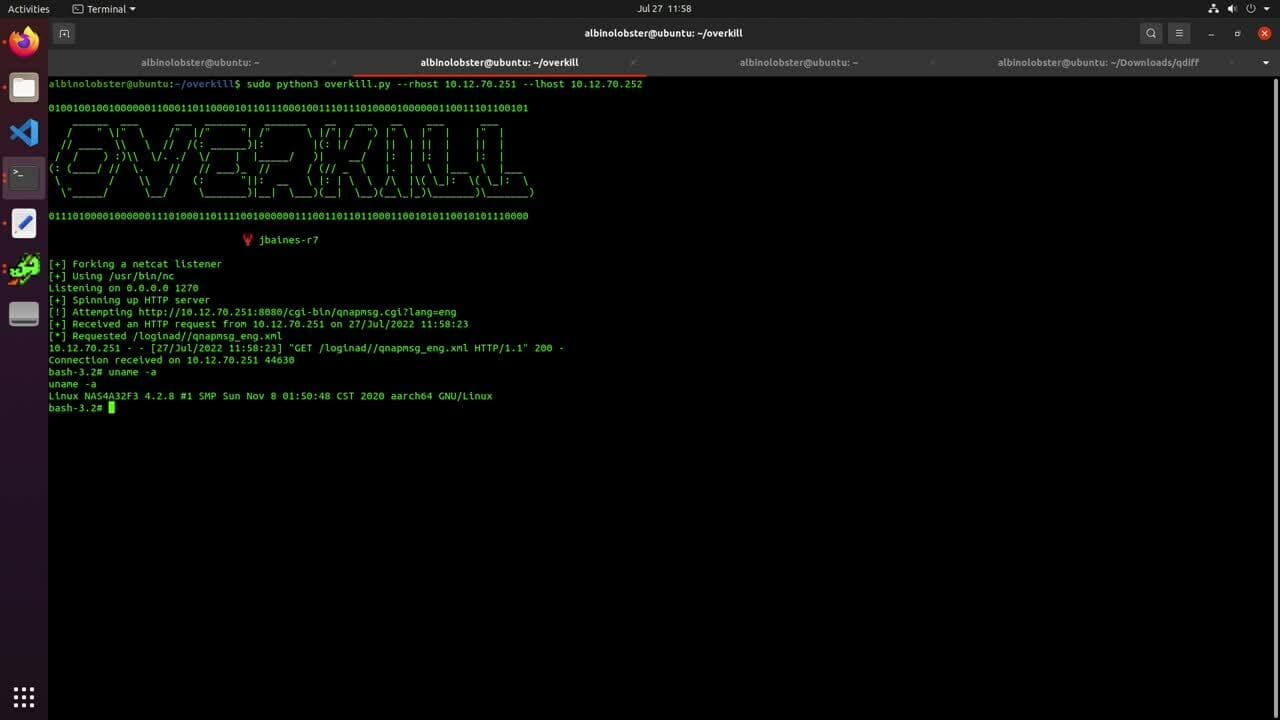Click the sudo python3 overkill.py command text
The width and height of the screenshot is (1280, 720).
coord(444,84)
